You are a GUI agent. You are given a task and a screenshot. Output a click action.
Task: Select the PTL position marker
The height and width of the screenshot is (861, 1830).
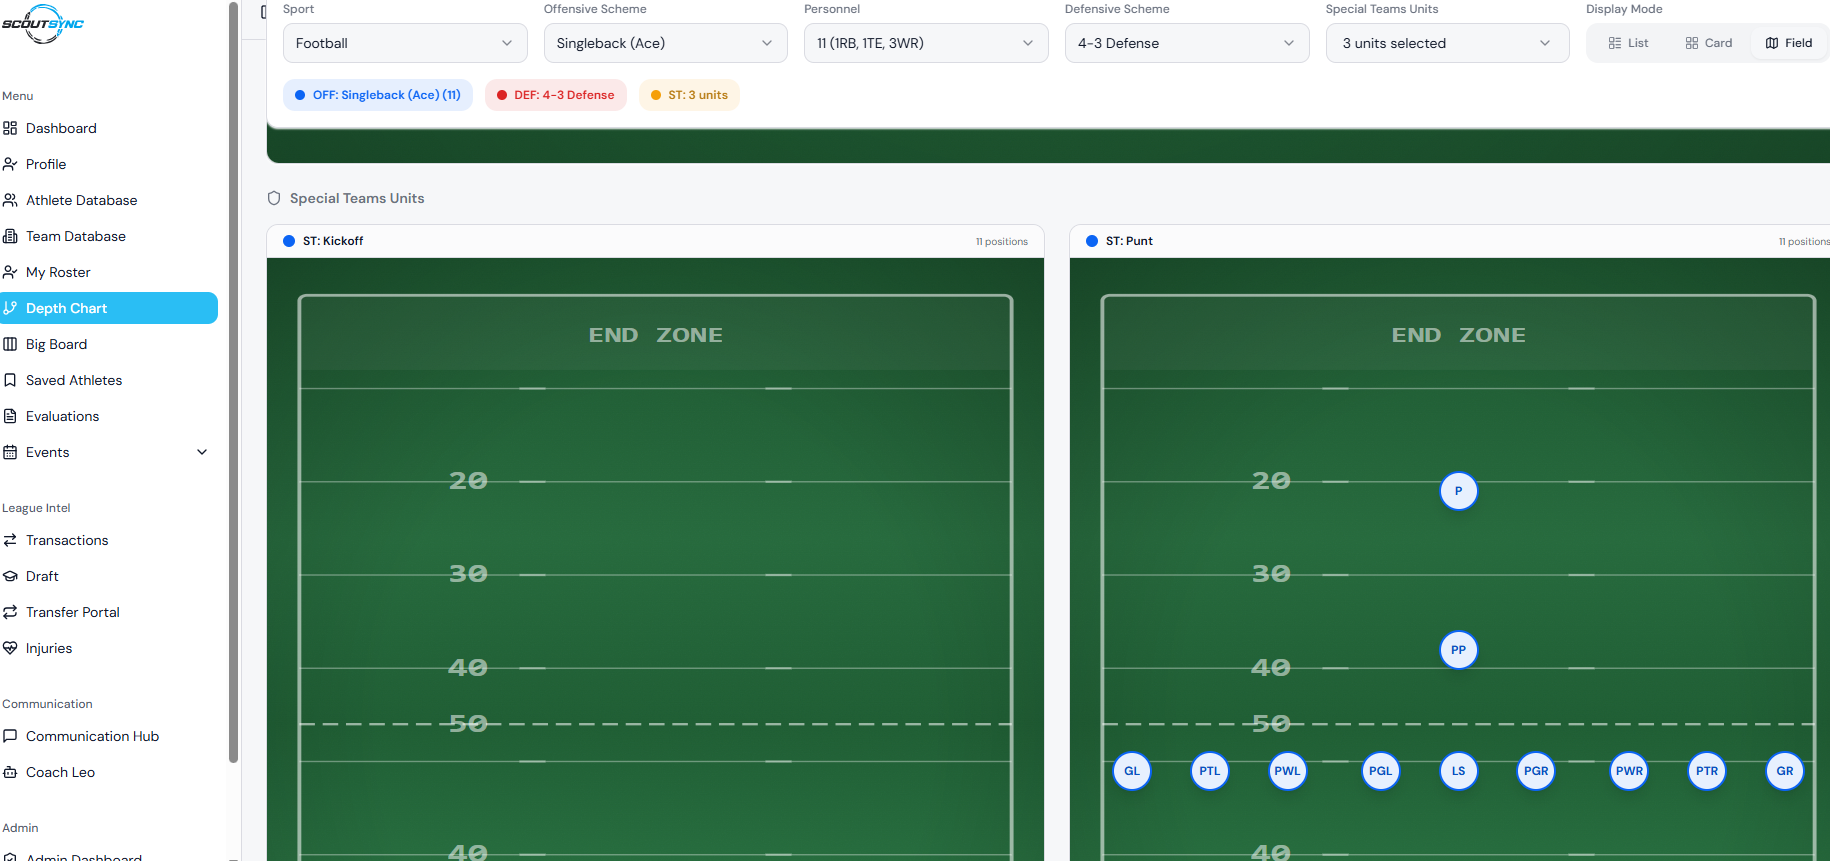(x=1210, y=771)
